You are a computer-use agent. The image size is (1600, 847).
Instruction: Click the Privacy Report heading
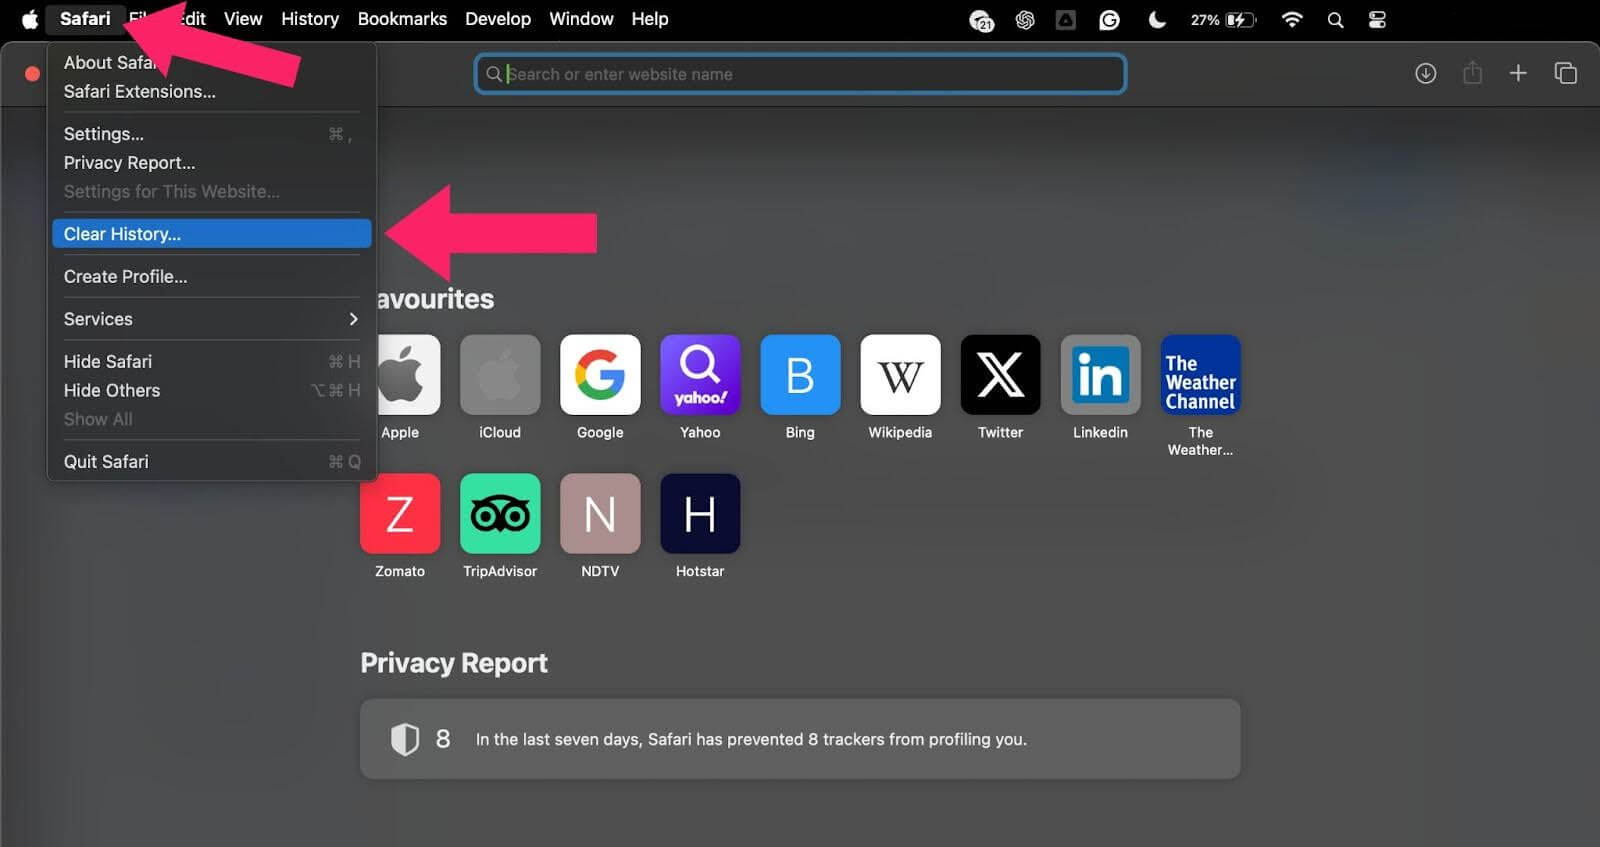454,663
